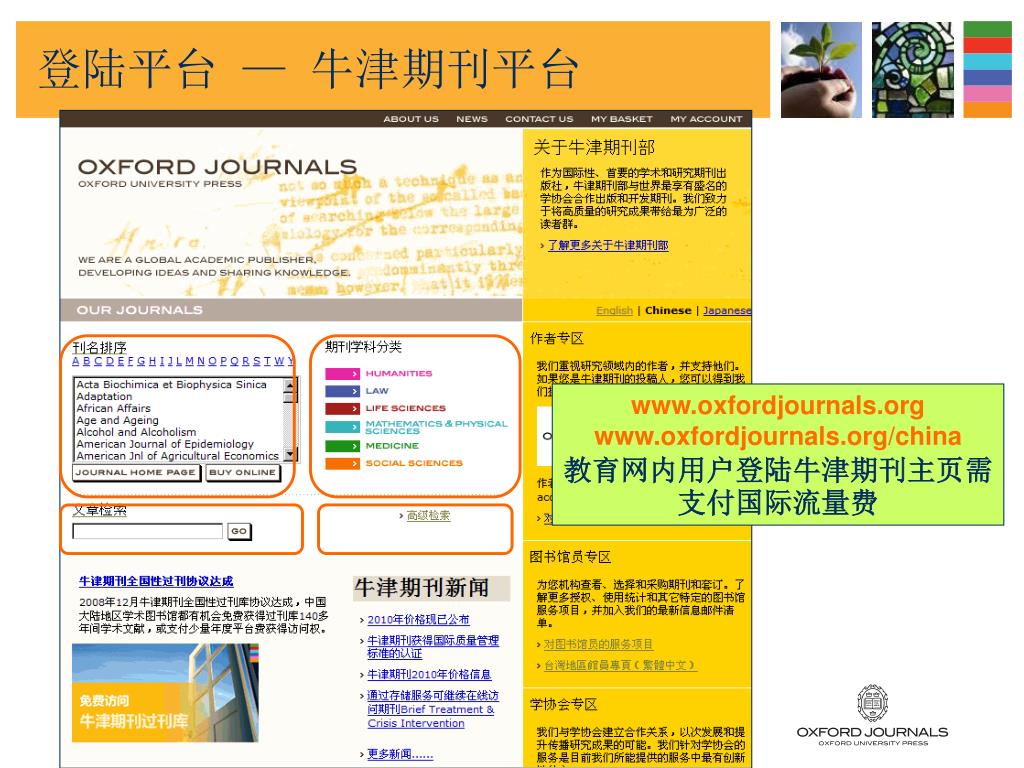Open the 更多新闻 more news link
The image size is (1024, 768).
tap(400, 754)
